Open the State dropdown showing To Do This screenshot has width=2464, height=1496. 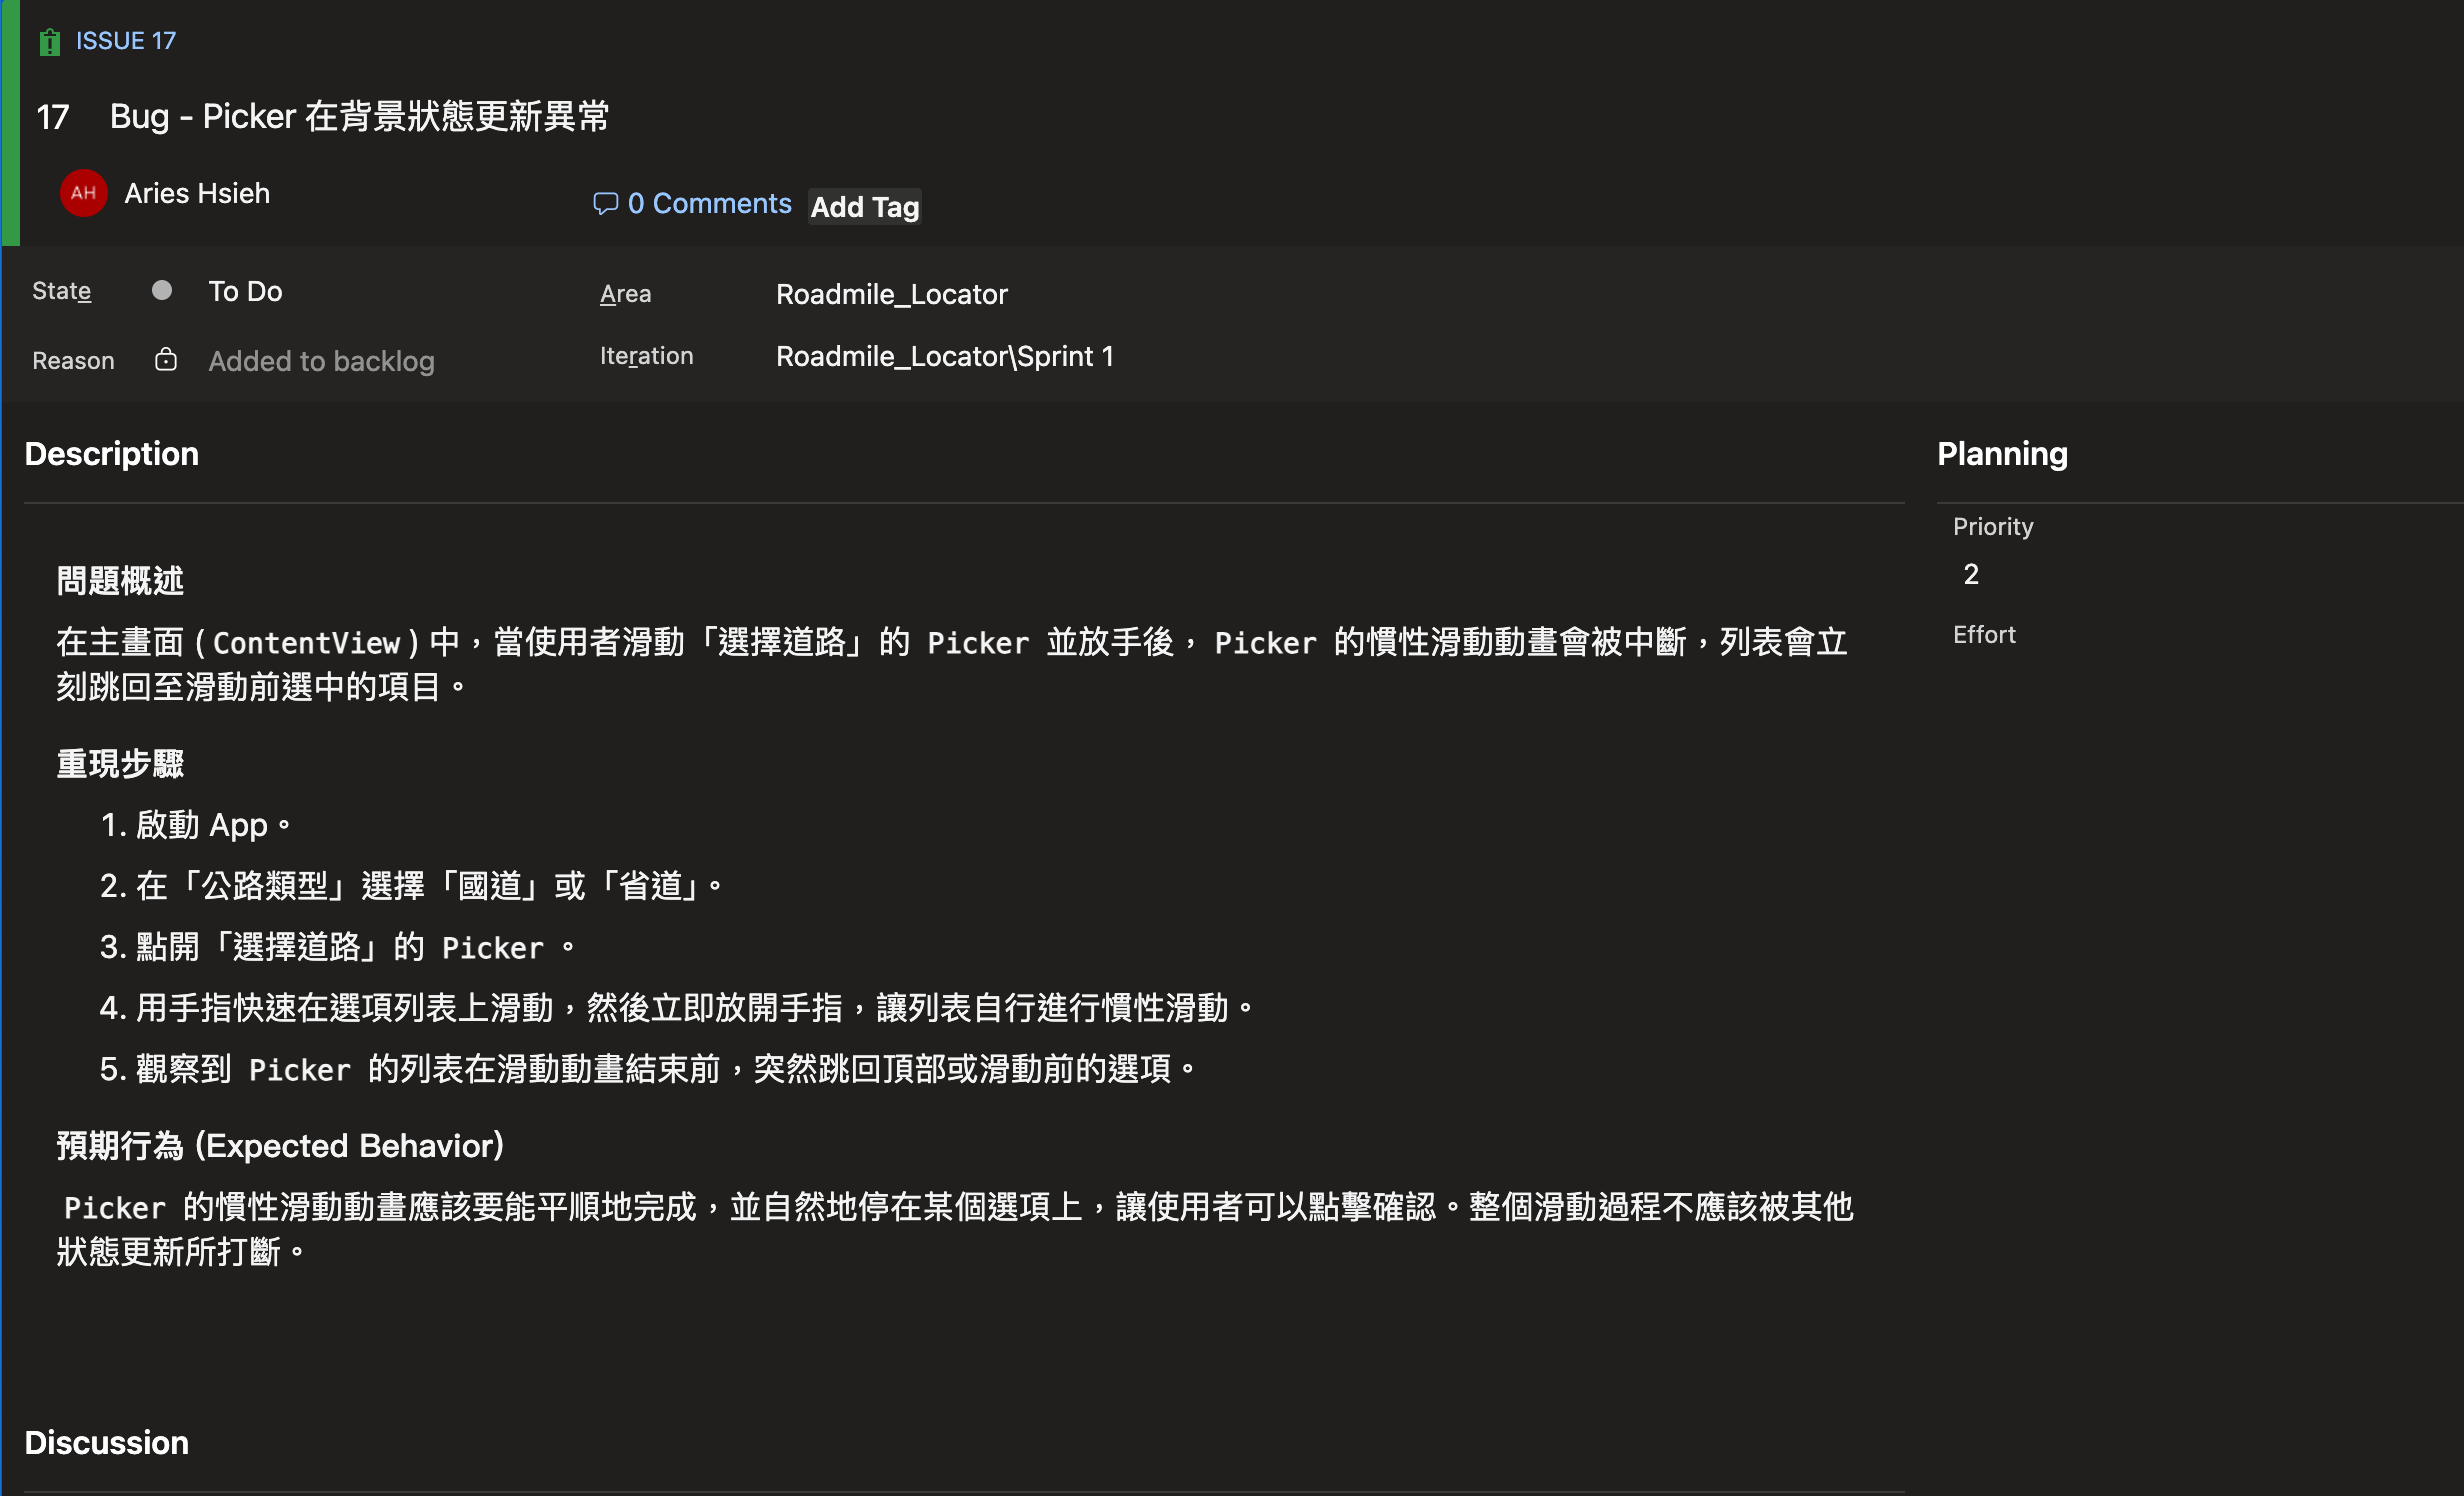tap(246, 292)
